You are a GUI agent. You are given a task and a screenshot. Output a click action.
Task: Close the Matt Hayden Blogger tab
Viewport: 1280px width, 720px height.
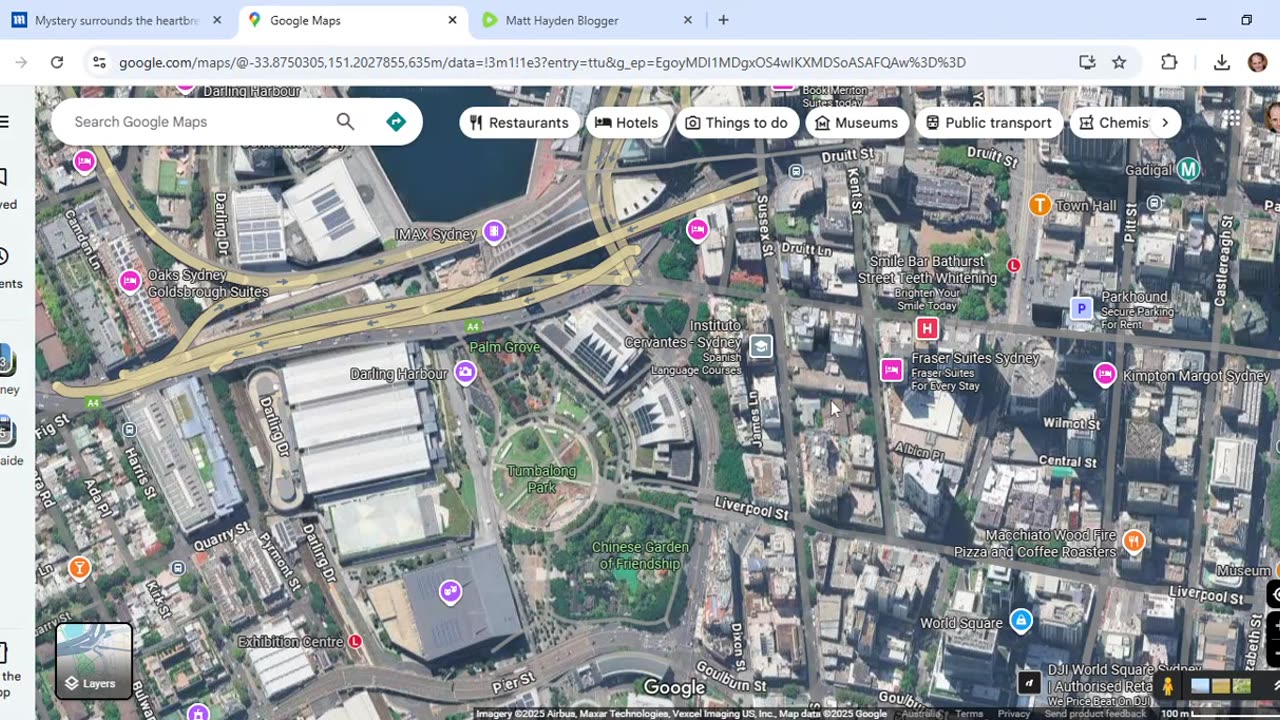[x=688, y=20]
